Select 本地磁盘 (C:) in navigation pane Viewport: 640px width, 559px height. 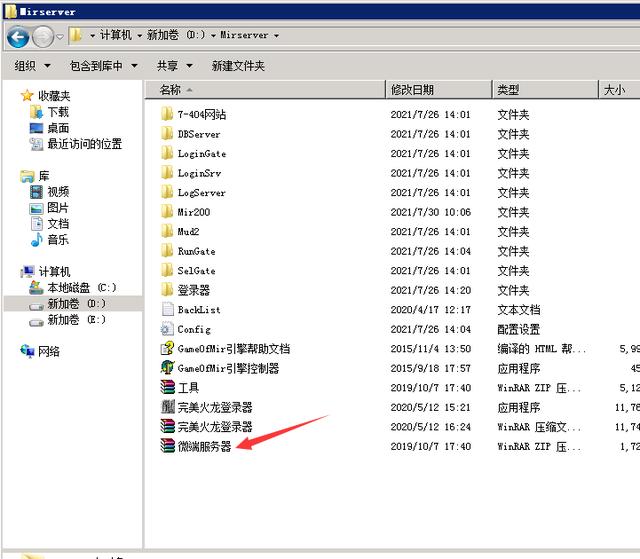coord(82,287)
